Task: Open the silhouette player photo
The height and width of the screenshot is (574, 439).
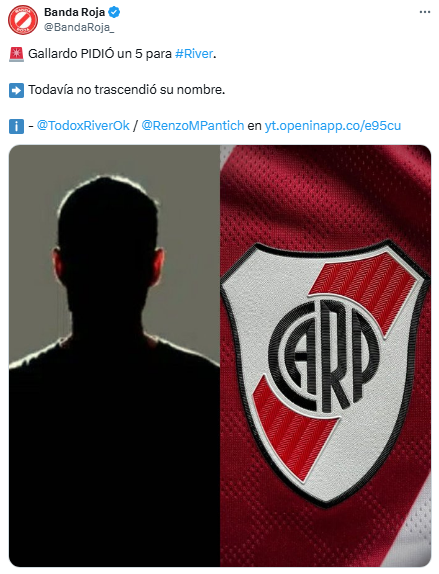Action: (x=114, y=356)
